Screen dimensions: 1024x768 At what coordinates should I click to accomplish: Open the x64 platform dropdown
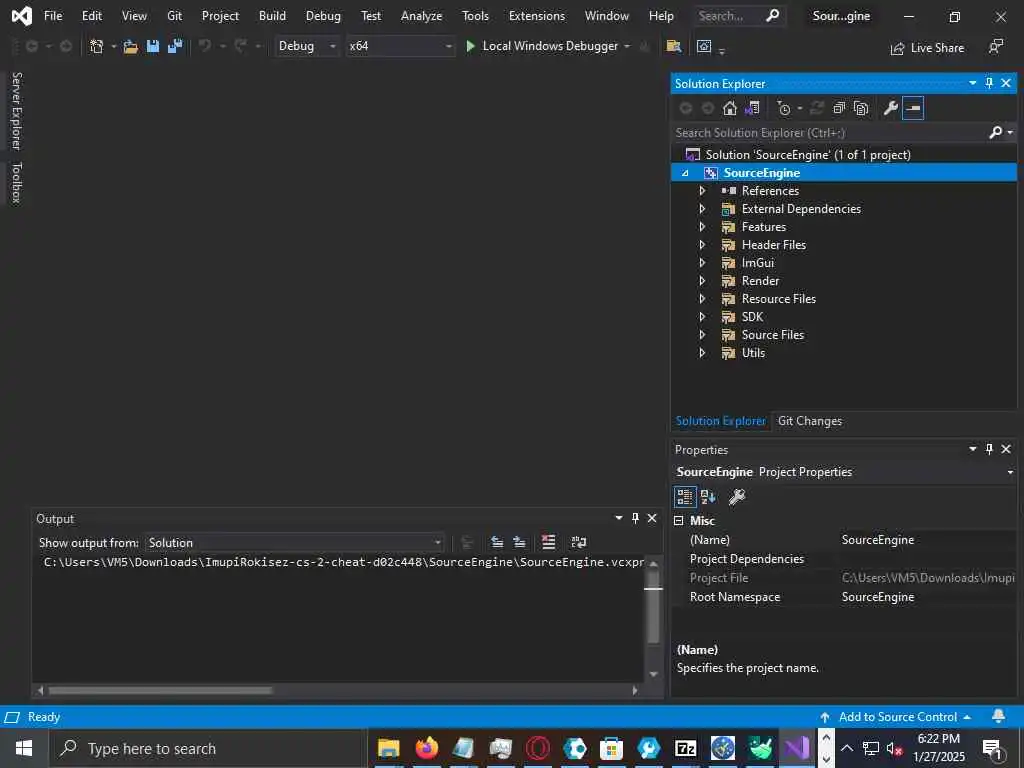point(400,46)
